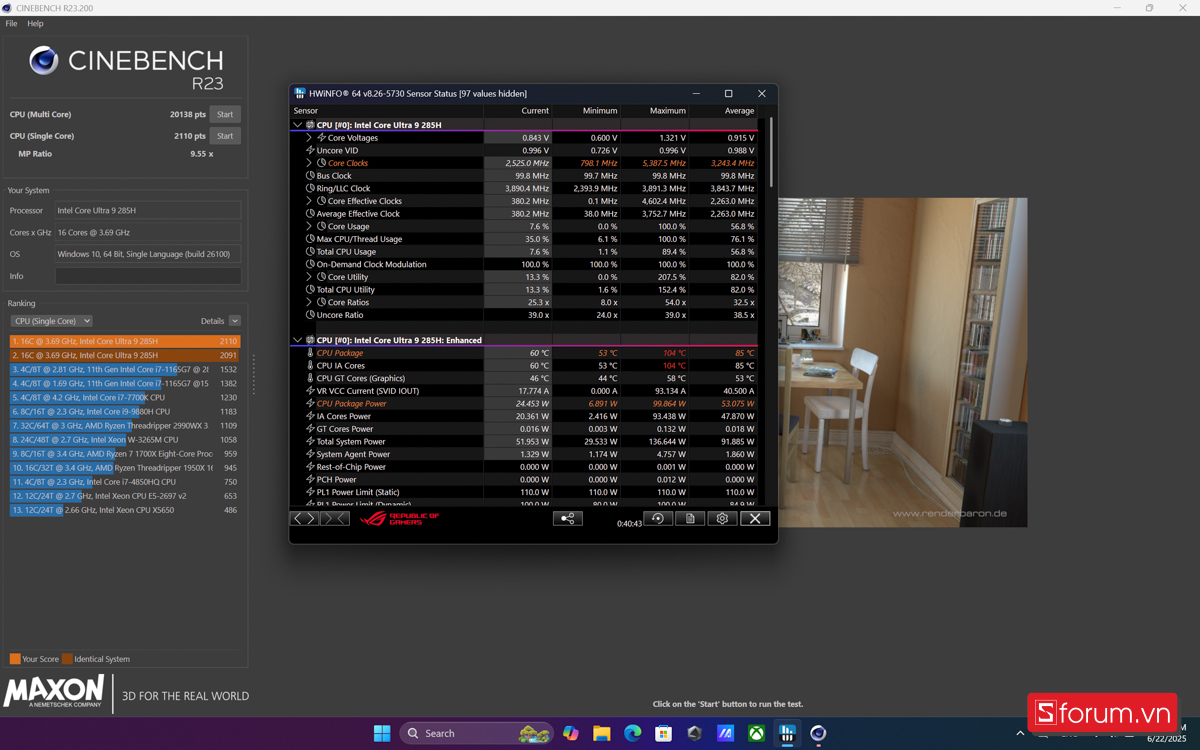Viewport: 1200px width, 750px height.
Task: Open File Explorer from taskbar
Action: tap(601, 733)
